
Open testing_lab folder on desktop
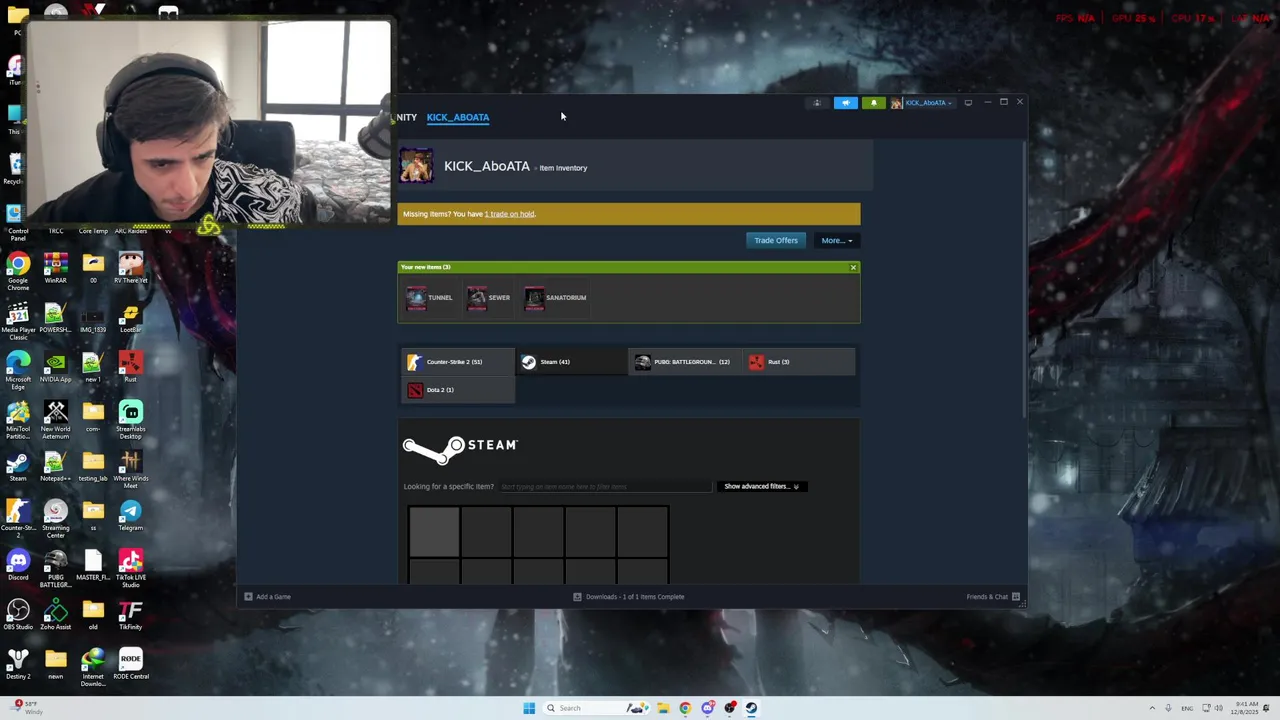[x=93, y=466]
